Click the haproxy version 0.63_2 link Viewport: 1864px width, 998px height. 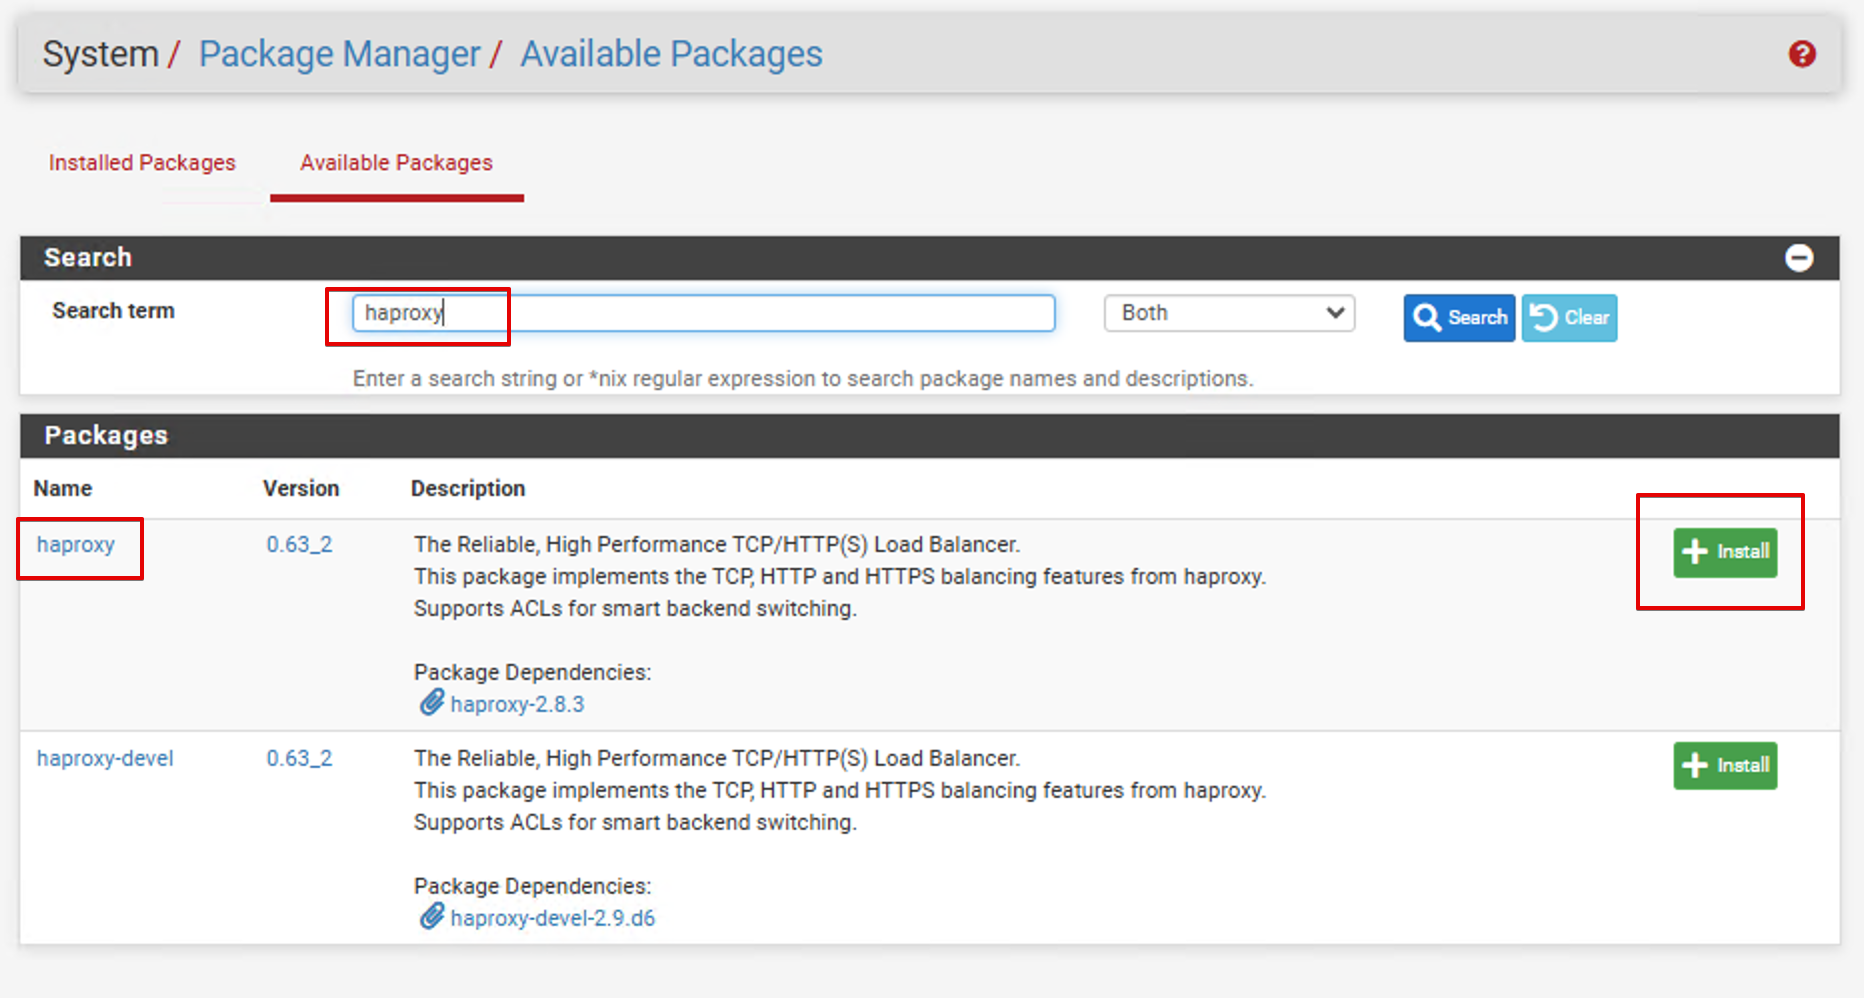pos(299,545)
